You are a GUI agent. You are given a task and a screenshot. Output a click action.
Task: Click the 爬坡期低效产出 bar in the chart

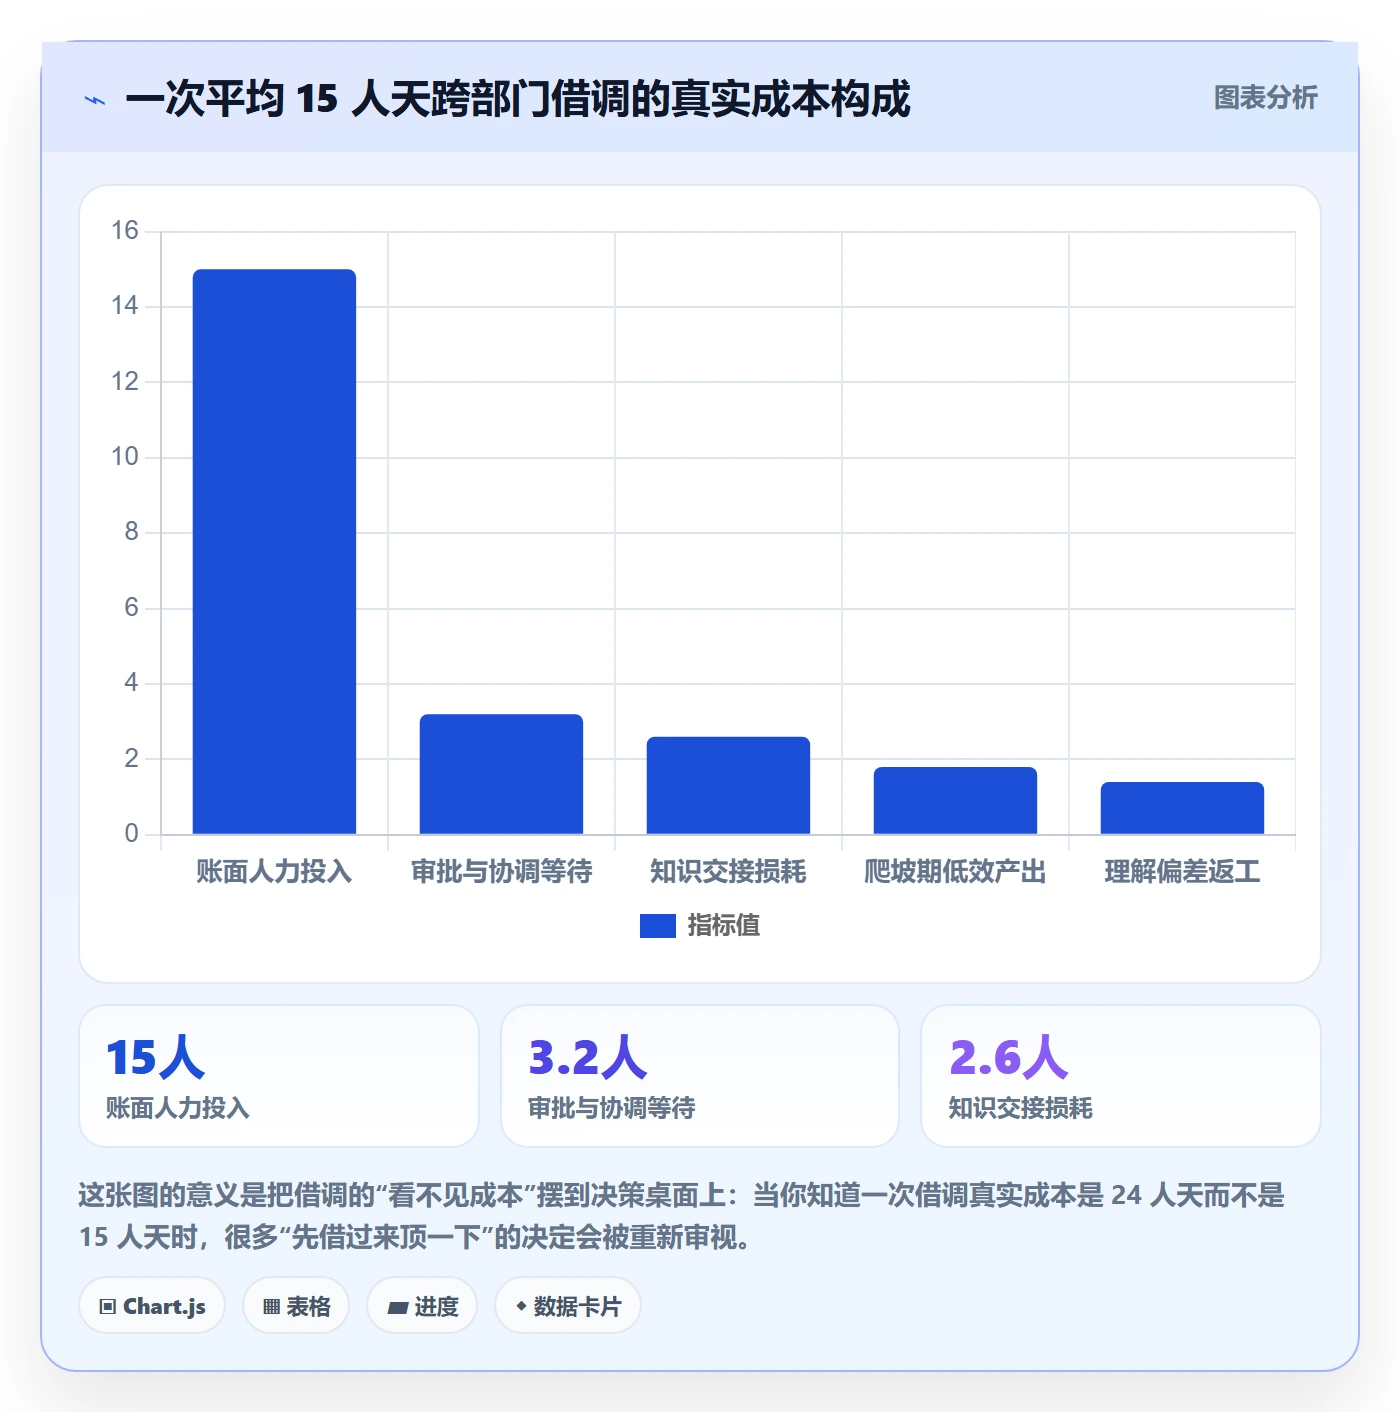tap(955, 800)
